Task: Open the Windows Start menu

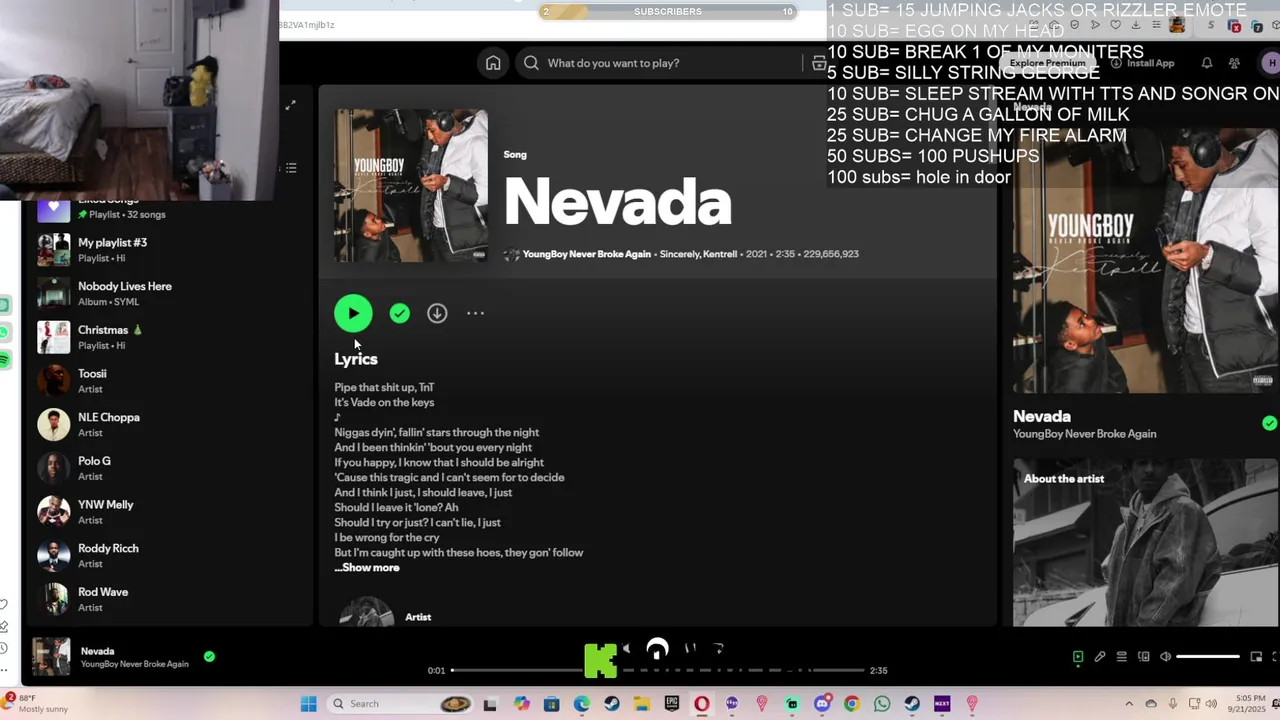Action: pos(309,704)
